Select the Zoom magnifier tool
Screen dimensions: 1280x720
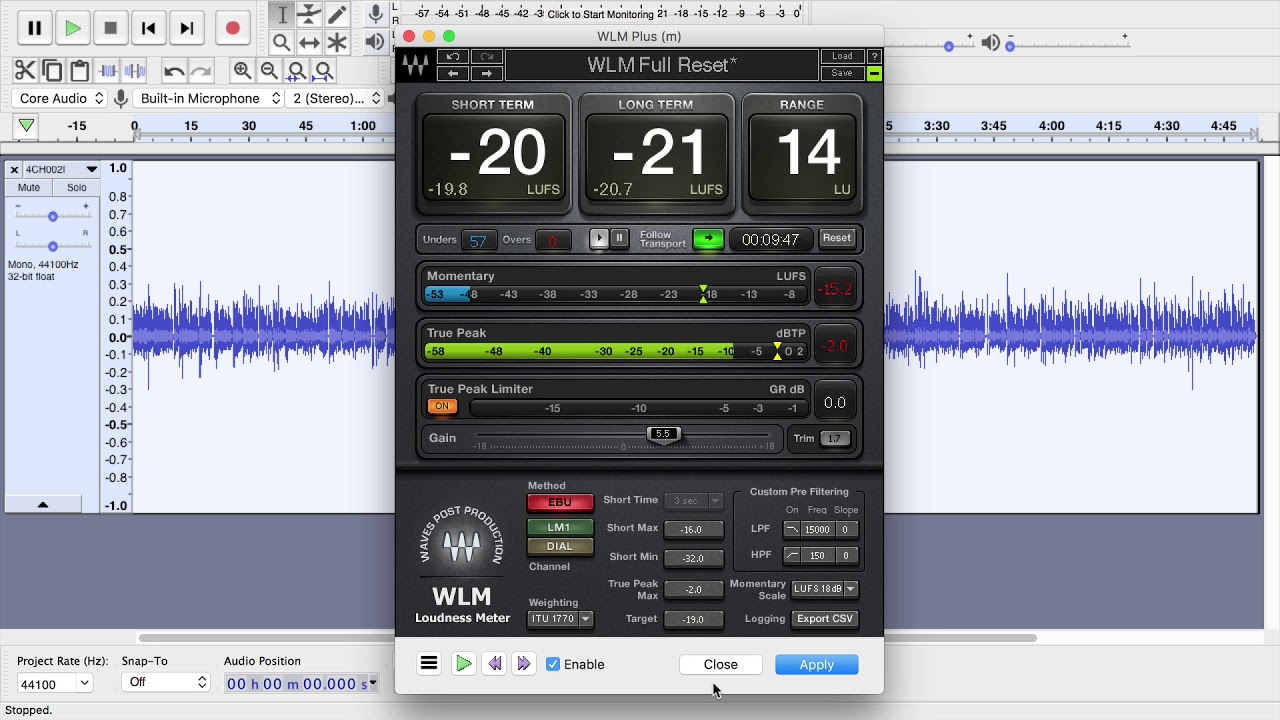click(282, 42)
